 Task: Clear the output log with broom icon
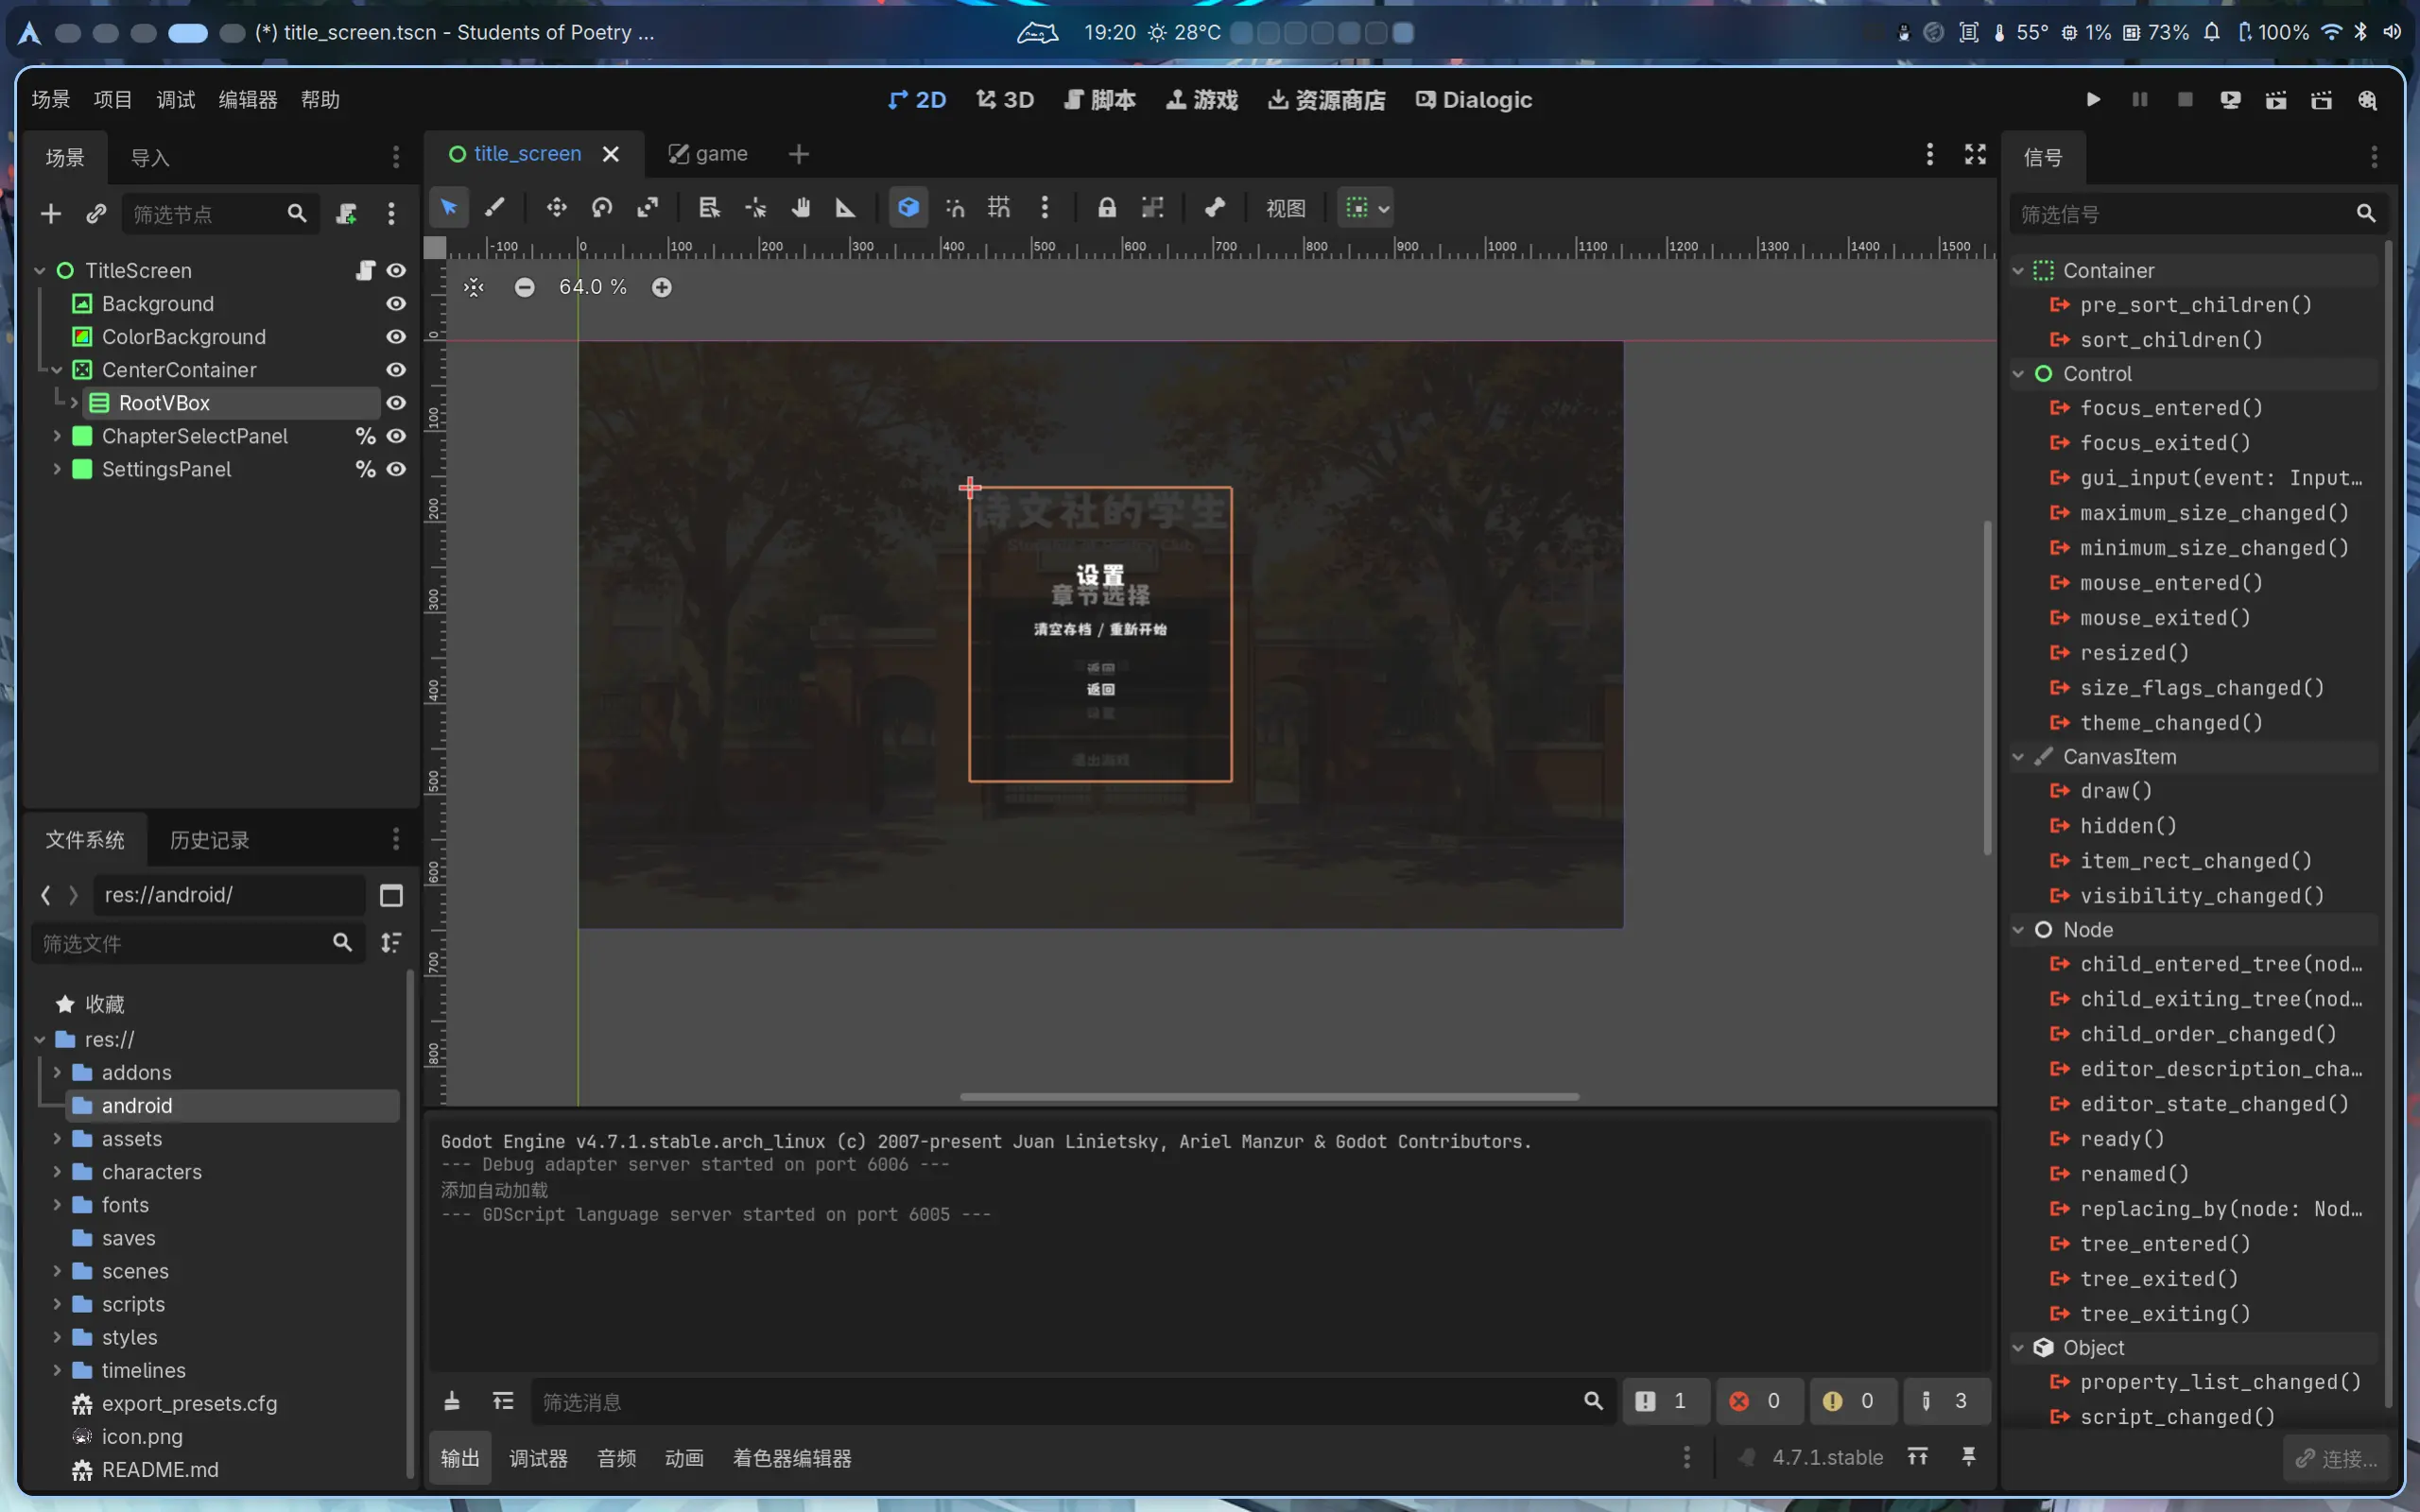point(452,1402)
